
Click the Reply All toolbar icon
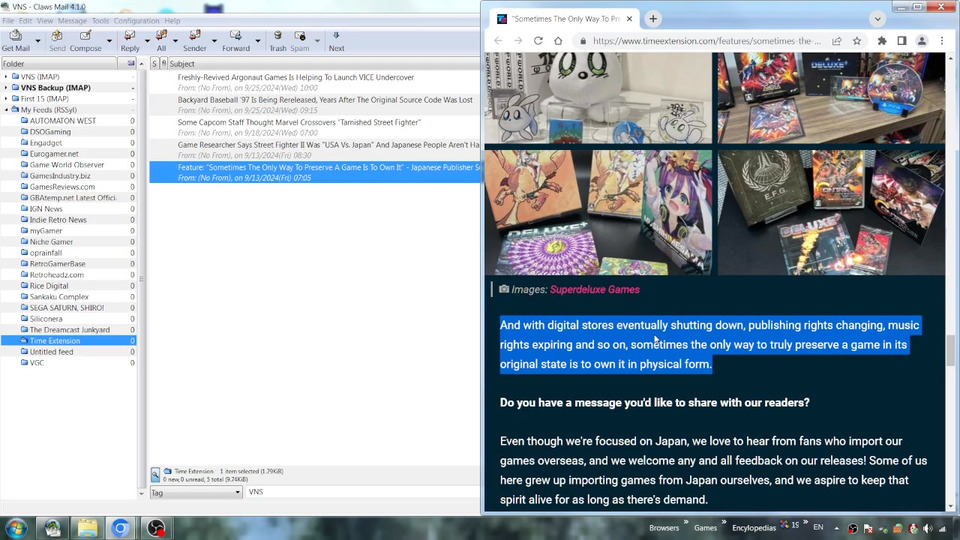161,41
